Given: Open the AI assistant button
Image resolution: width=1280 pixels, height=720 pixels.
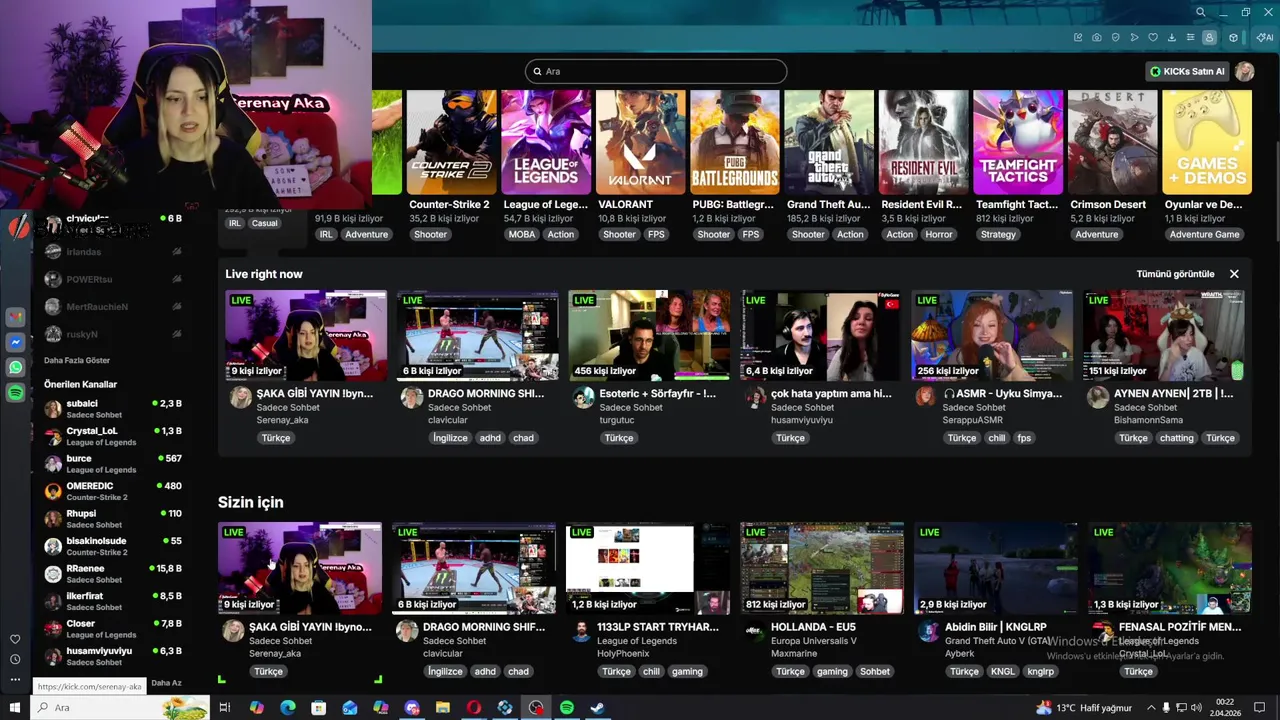Looking at the screenshot, I should pyautogui.click(x=1265, y=38).
